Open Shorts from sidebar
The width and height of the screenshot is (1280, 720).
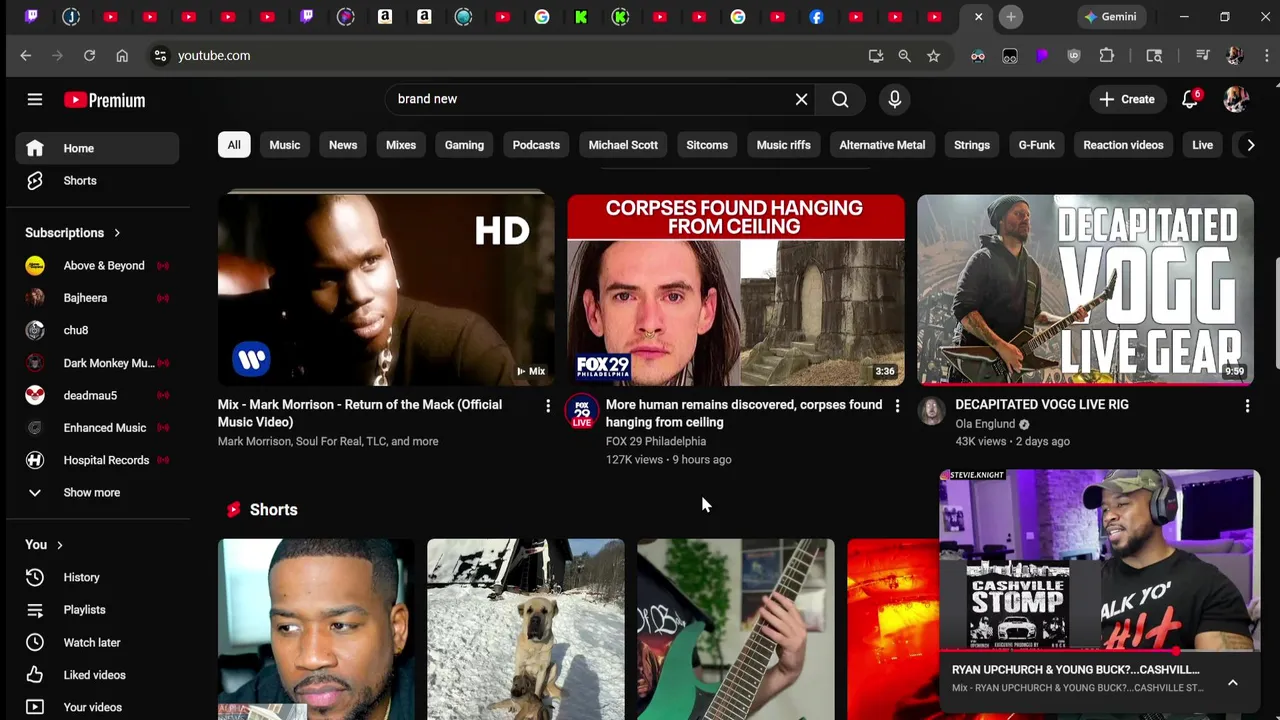click(x=97, y=181)
